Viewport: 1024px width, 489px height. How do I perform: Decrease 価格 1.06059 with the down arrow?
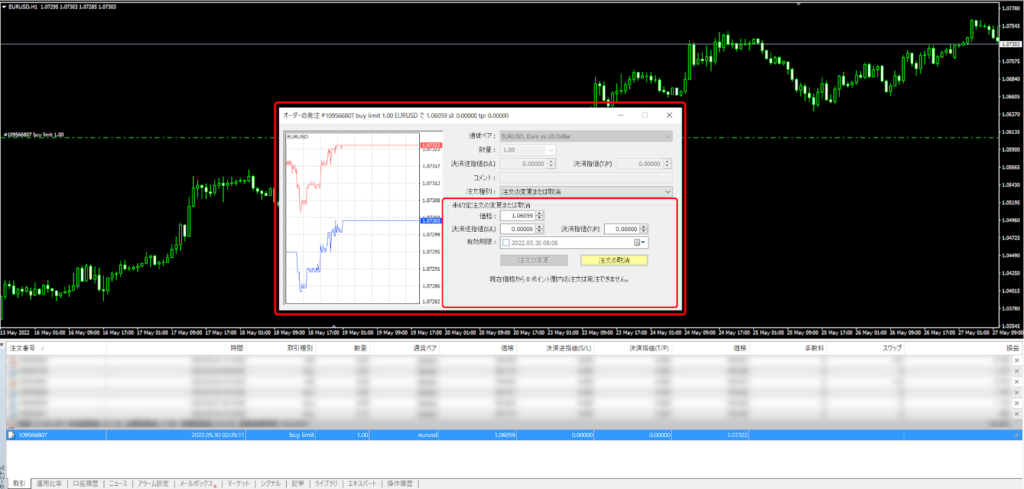(539, 218)
